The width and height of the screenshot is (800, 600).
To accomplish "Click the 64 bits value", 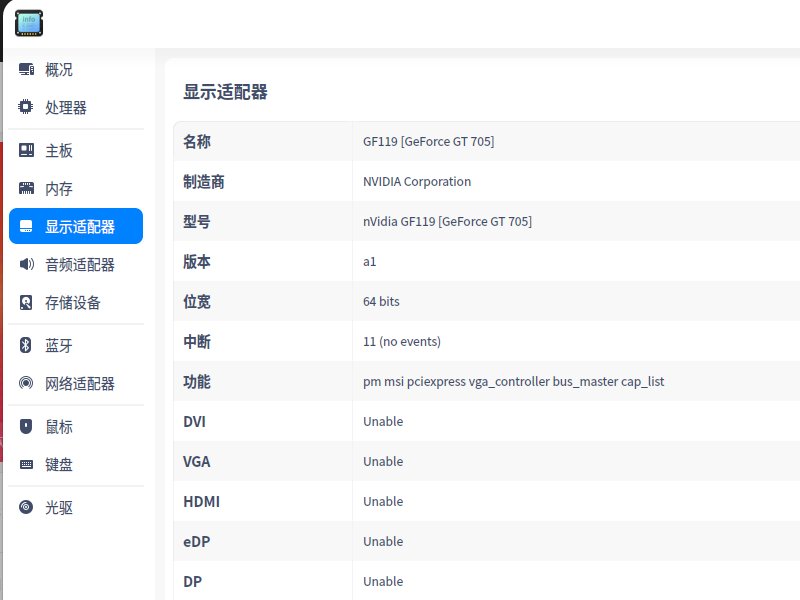I will click(x=381, y=302).
